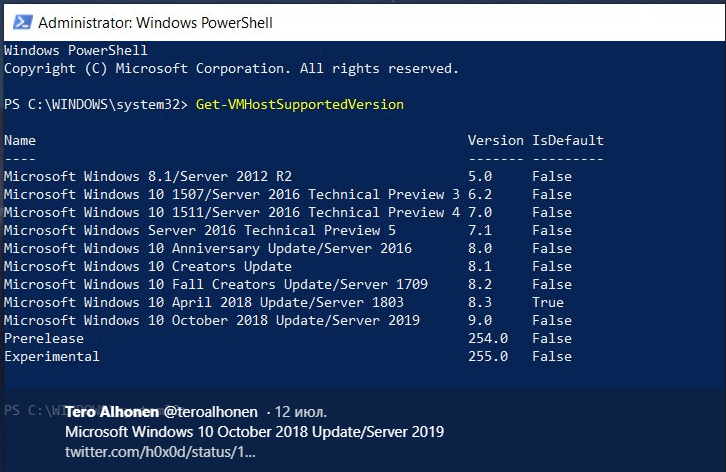Click version 9.0 in the Version column
This screenshot has width=726, height=472.
click(480, 321)
